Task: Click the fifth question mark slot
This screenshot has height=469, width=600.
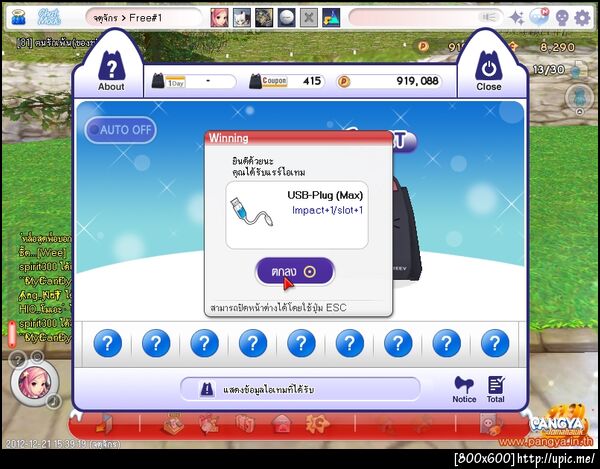Action: pyautogui.click(x=301, y=343)
